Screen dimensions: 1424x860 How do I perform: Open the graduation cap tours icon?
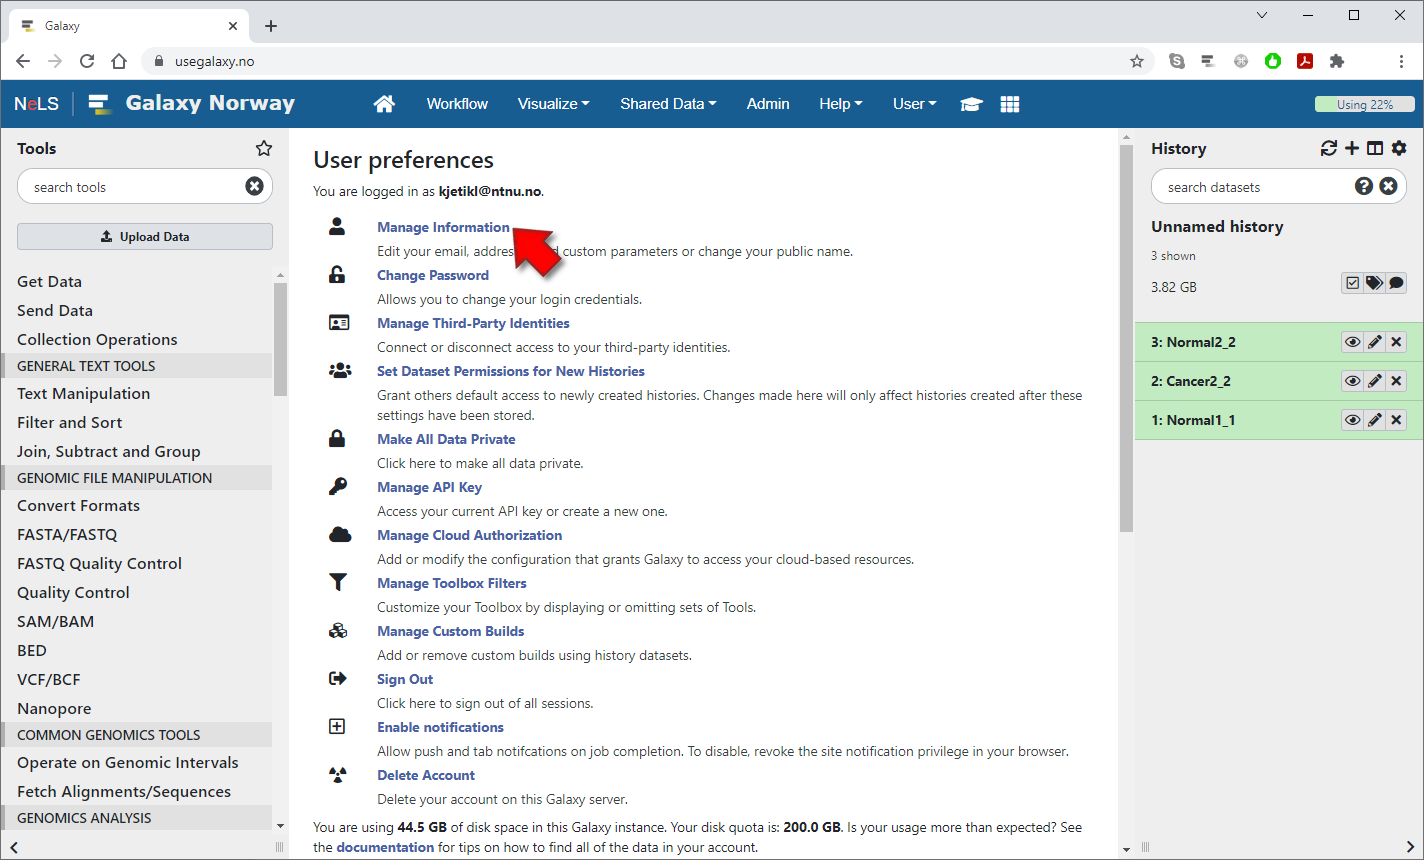click(x=971, y=104)
